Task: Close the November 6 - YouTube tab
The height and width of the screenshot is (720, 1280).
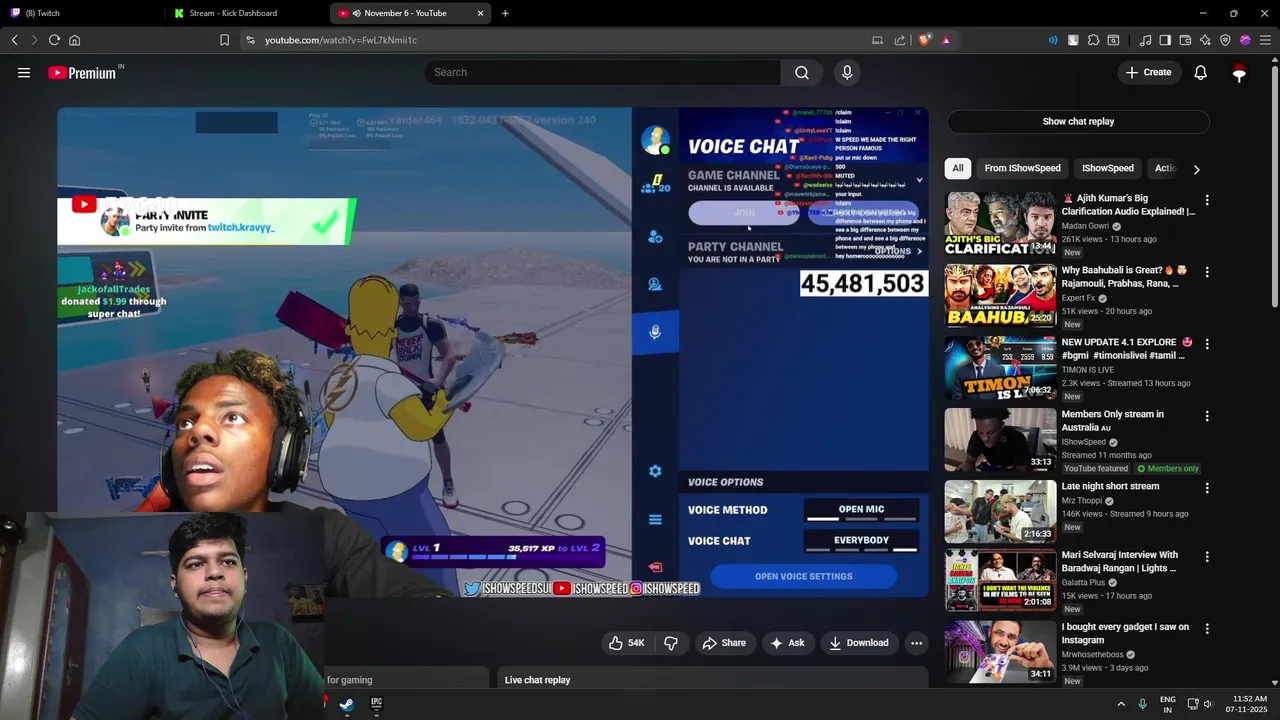Action: [x=480, y=13]
